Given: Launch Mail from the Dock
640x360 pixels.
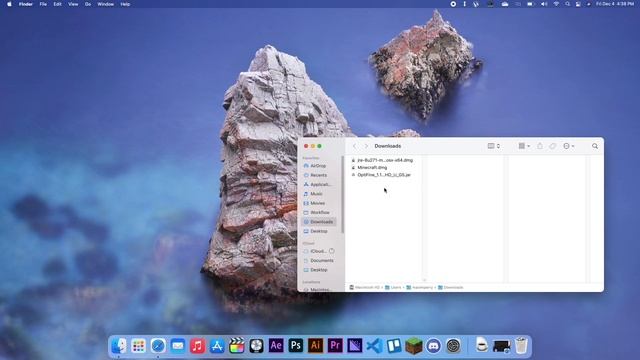Looking at the screenshot, I should [178, 346].
